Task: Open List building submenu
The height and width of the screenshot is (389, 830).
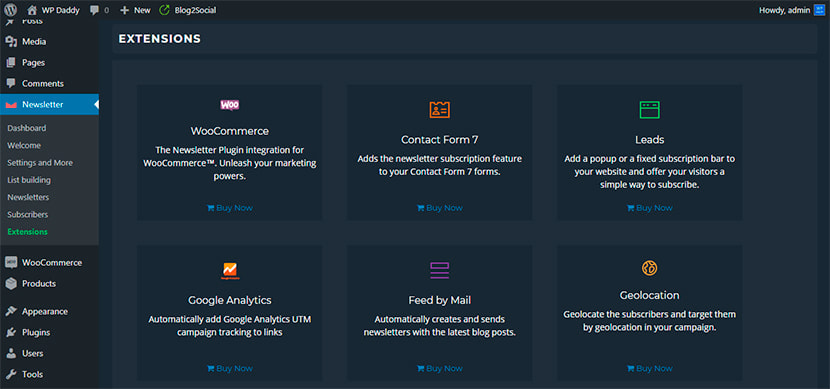Action: [x=29, y=180]
